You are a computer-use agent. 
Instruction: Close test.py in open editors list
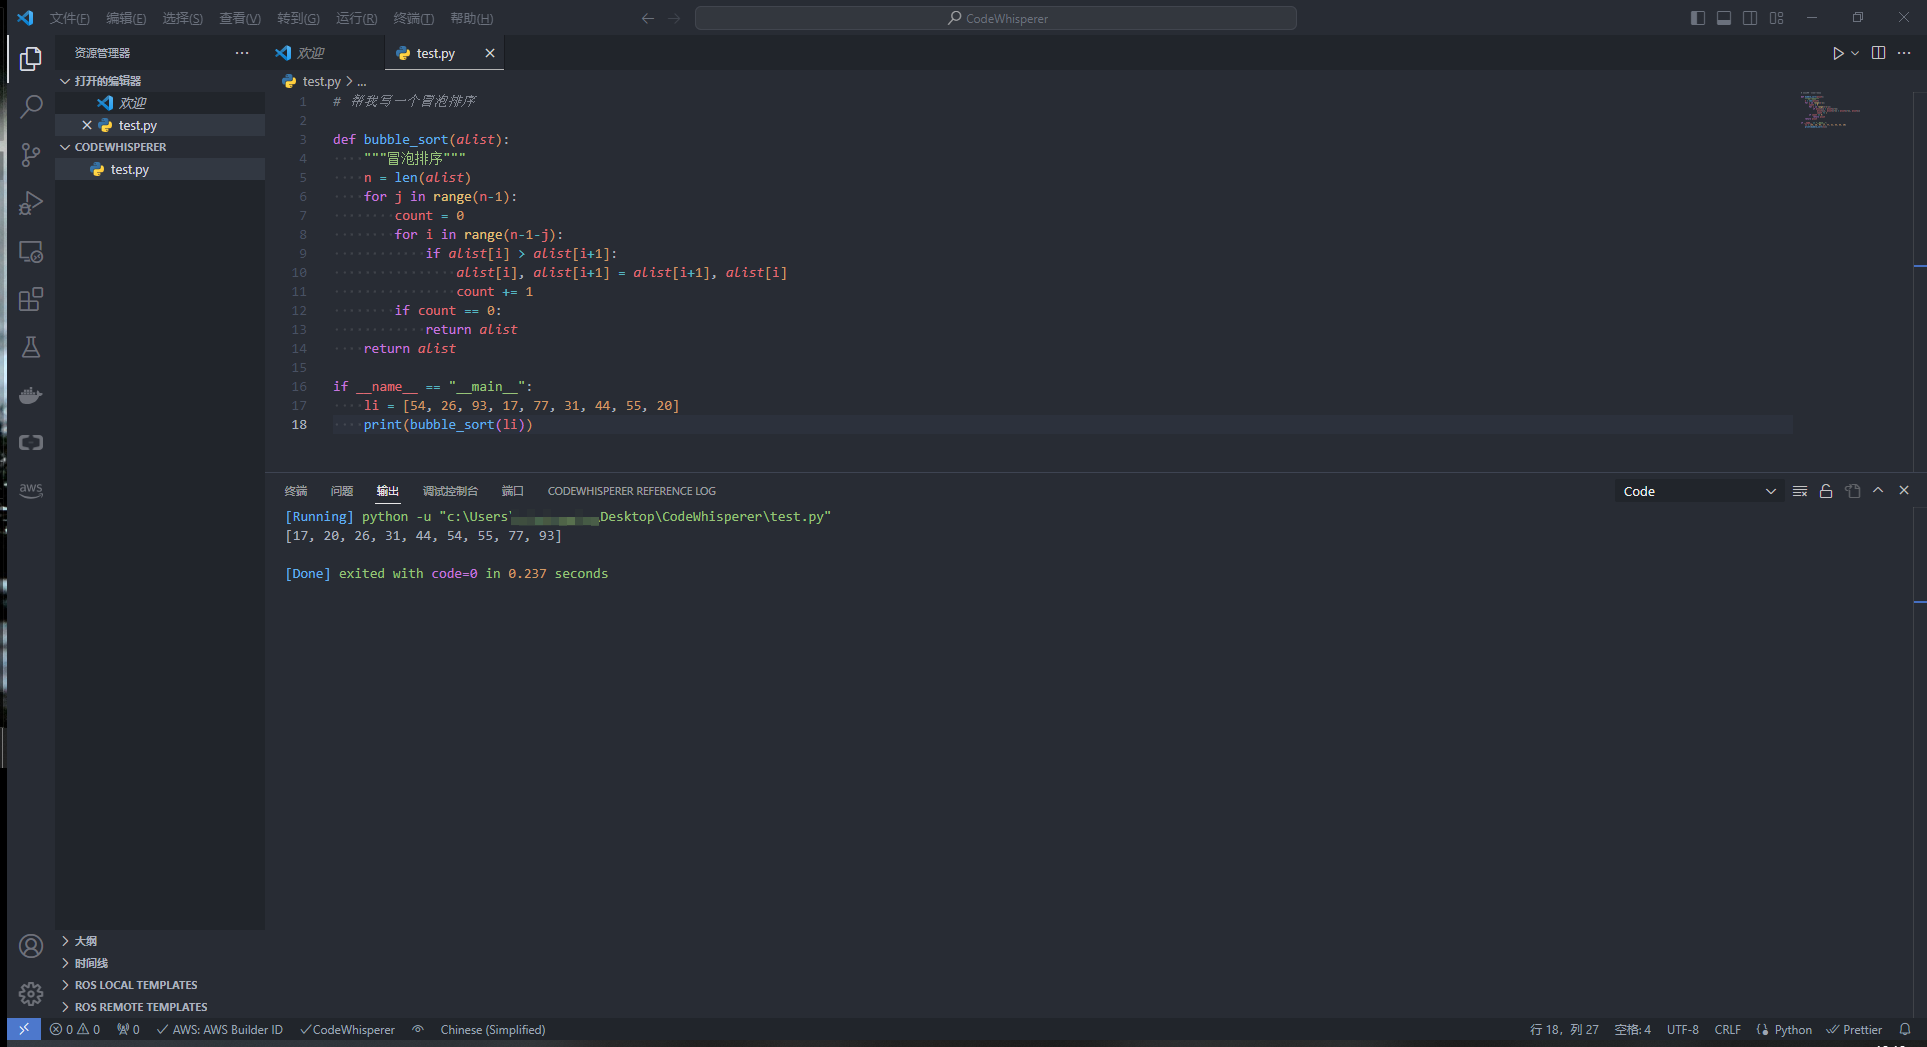[x=87, y=125]
